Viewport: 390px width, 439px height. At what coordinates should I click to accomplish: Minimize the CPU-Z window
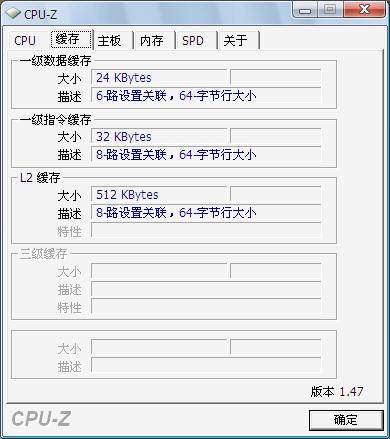305,10
